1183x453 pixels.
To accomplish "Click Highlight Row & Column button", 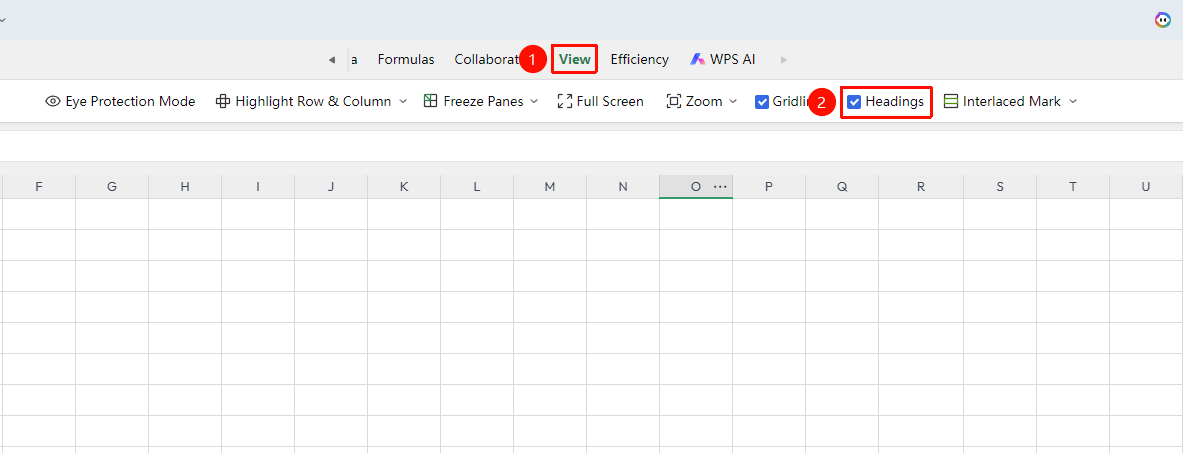I will pyautogui.click(x=303, y=101).
